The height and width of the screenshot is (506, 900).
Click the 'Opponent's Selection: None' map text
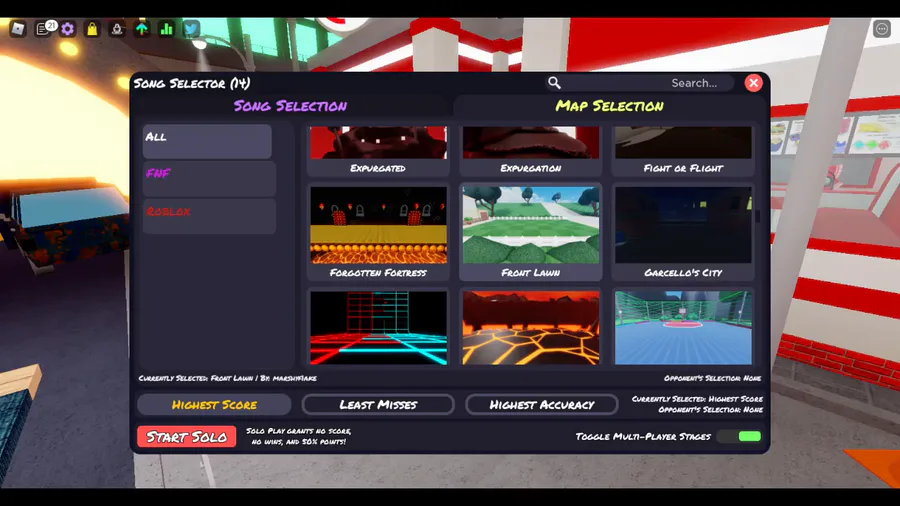712,378
